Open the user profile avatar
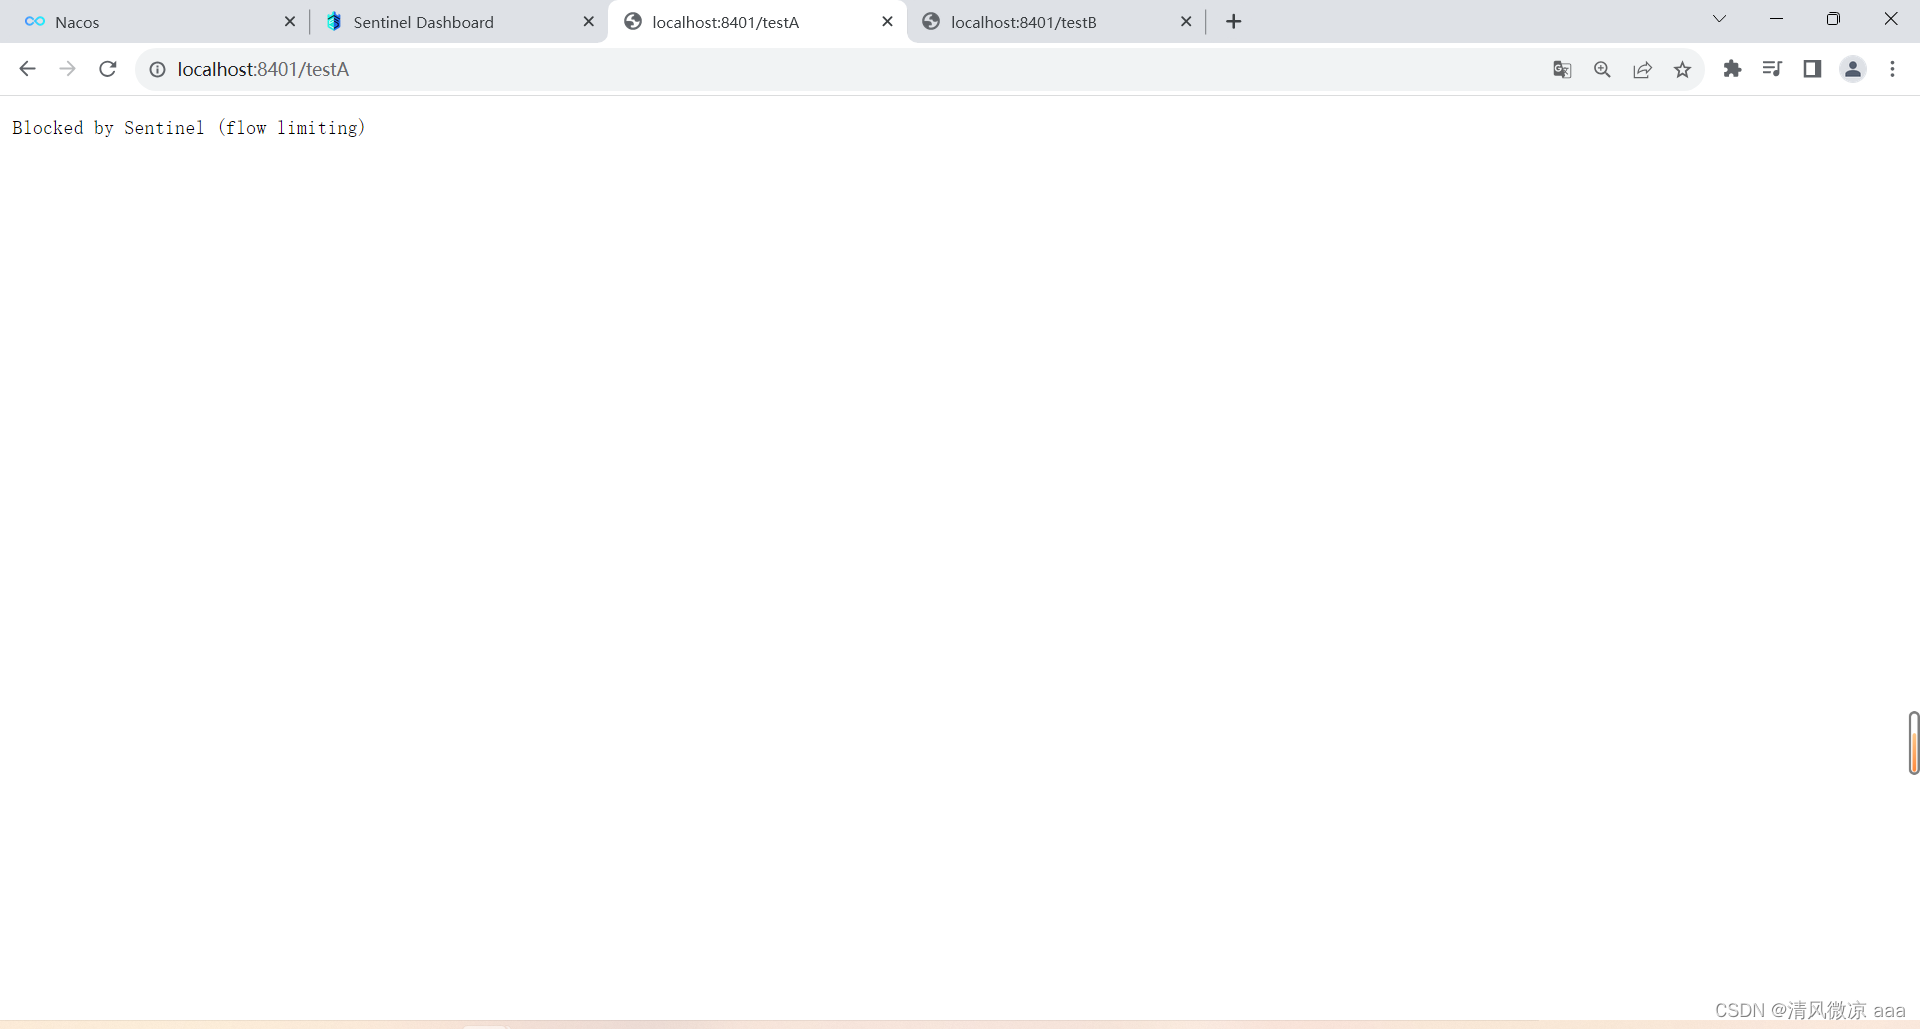 pos(1853,69)
